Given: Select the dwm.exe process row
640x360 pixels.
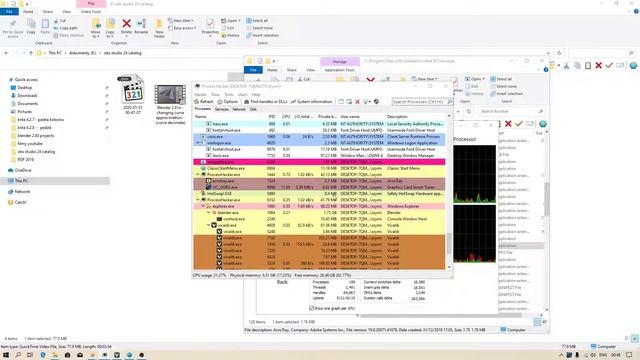Looking at the screenshot, I should pos(319,156).
